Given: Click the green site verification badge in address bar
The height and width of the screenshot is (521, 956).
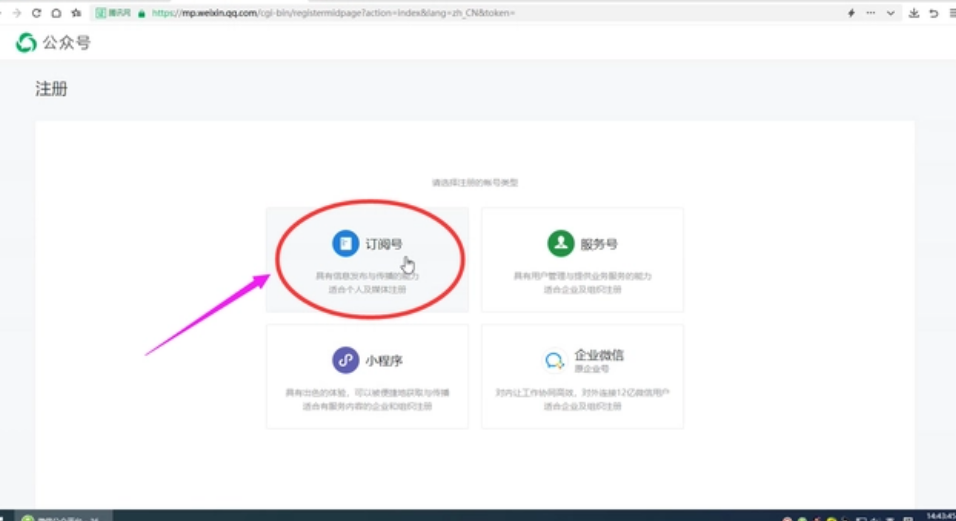Looking at the screenshot, I should [x=113, y=13].
